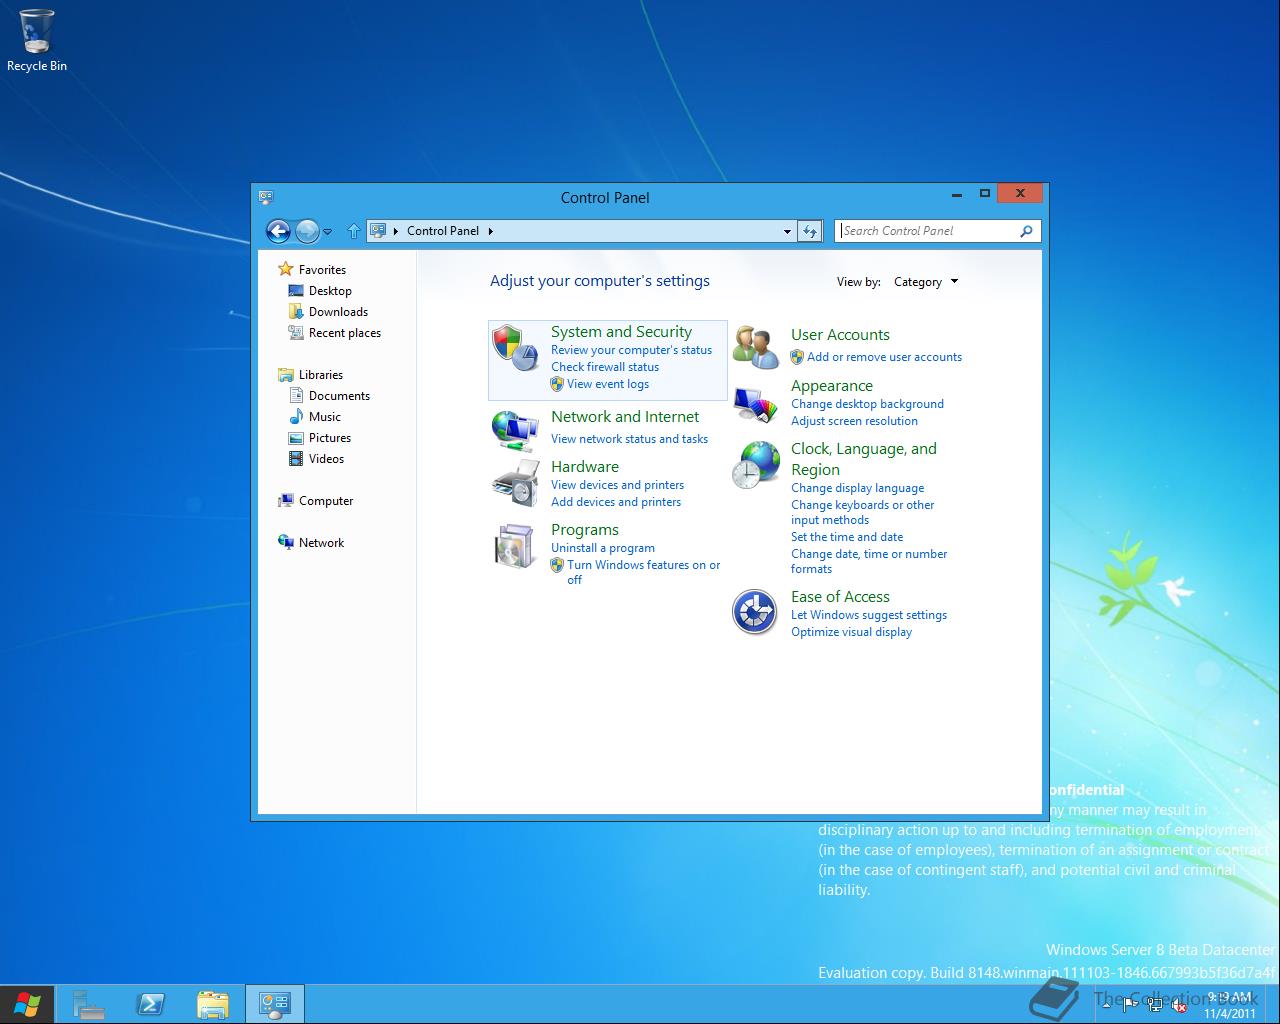1280x1024 pixels.
Task: Click the Ease of Access icon
Action: [x=755, y=612]
